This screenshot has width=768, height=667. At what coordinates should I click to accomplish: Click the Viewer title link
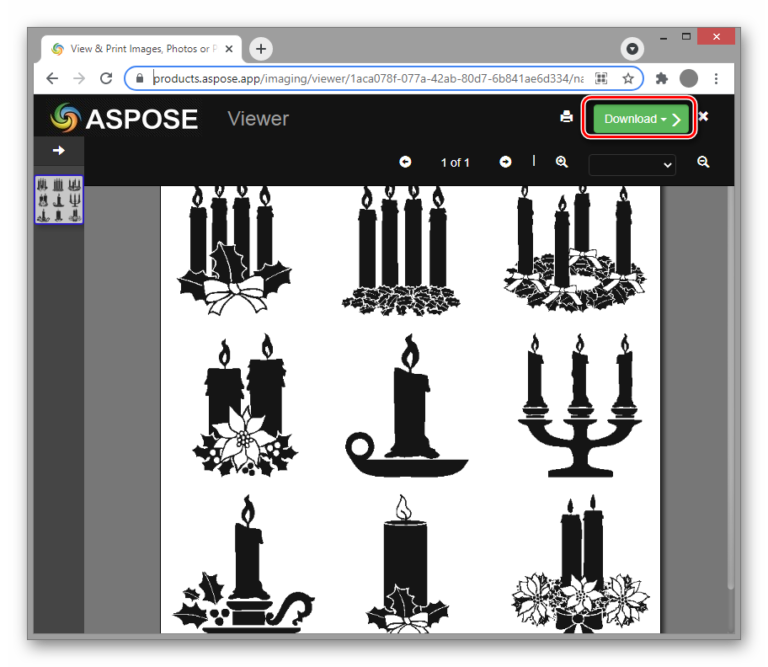[x=258, y=119]
